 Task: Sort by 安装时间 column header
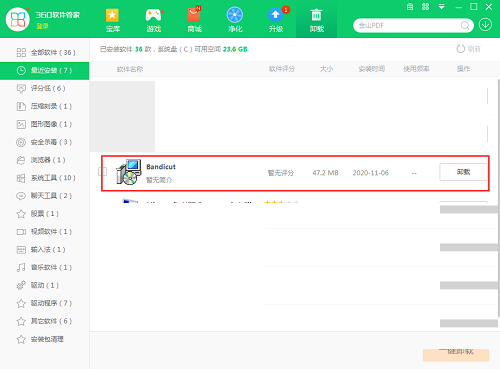(372, 69)
